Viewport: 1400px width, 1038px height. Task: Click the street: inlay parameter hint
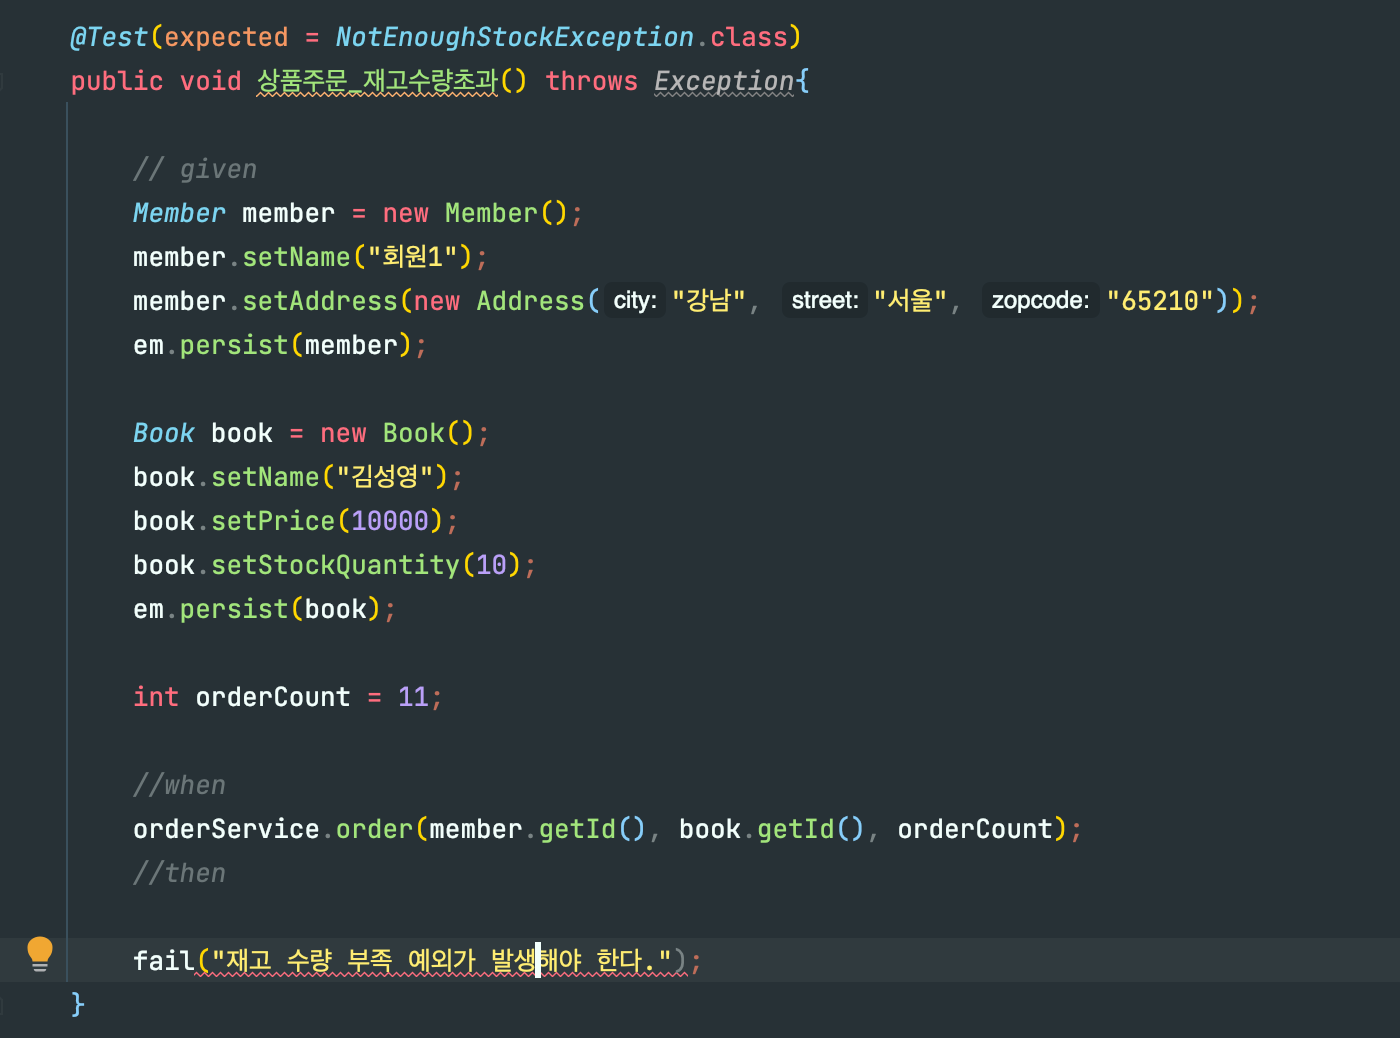825,300
